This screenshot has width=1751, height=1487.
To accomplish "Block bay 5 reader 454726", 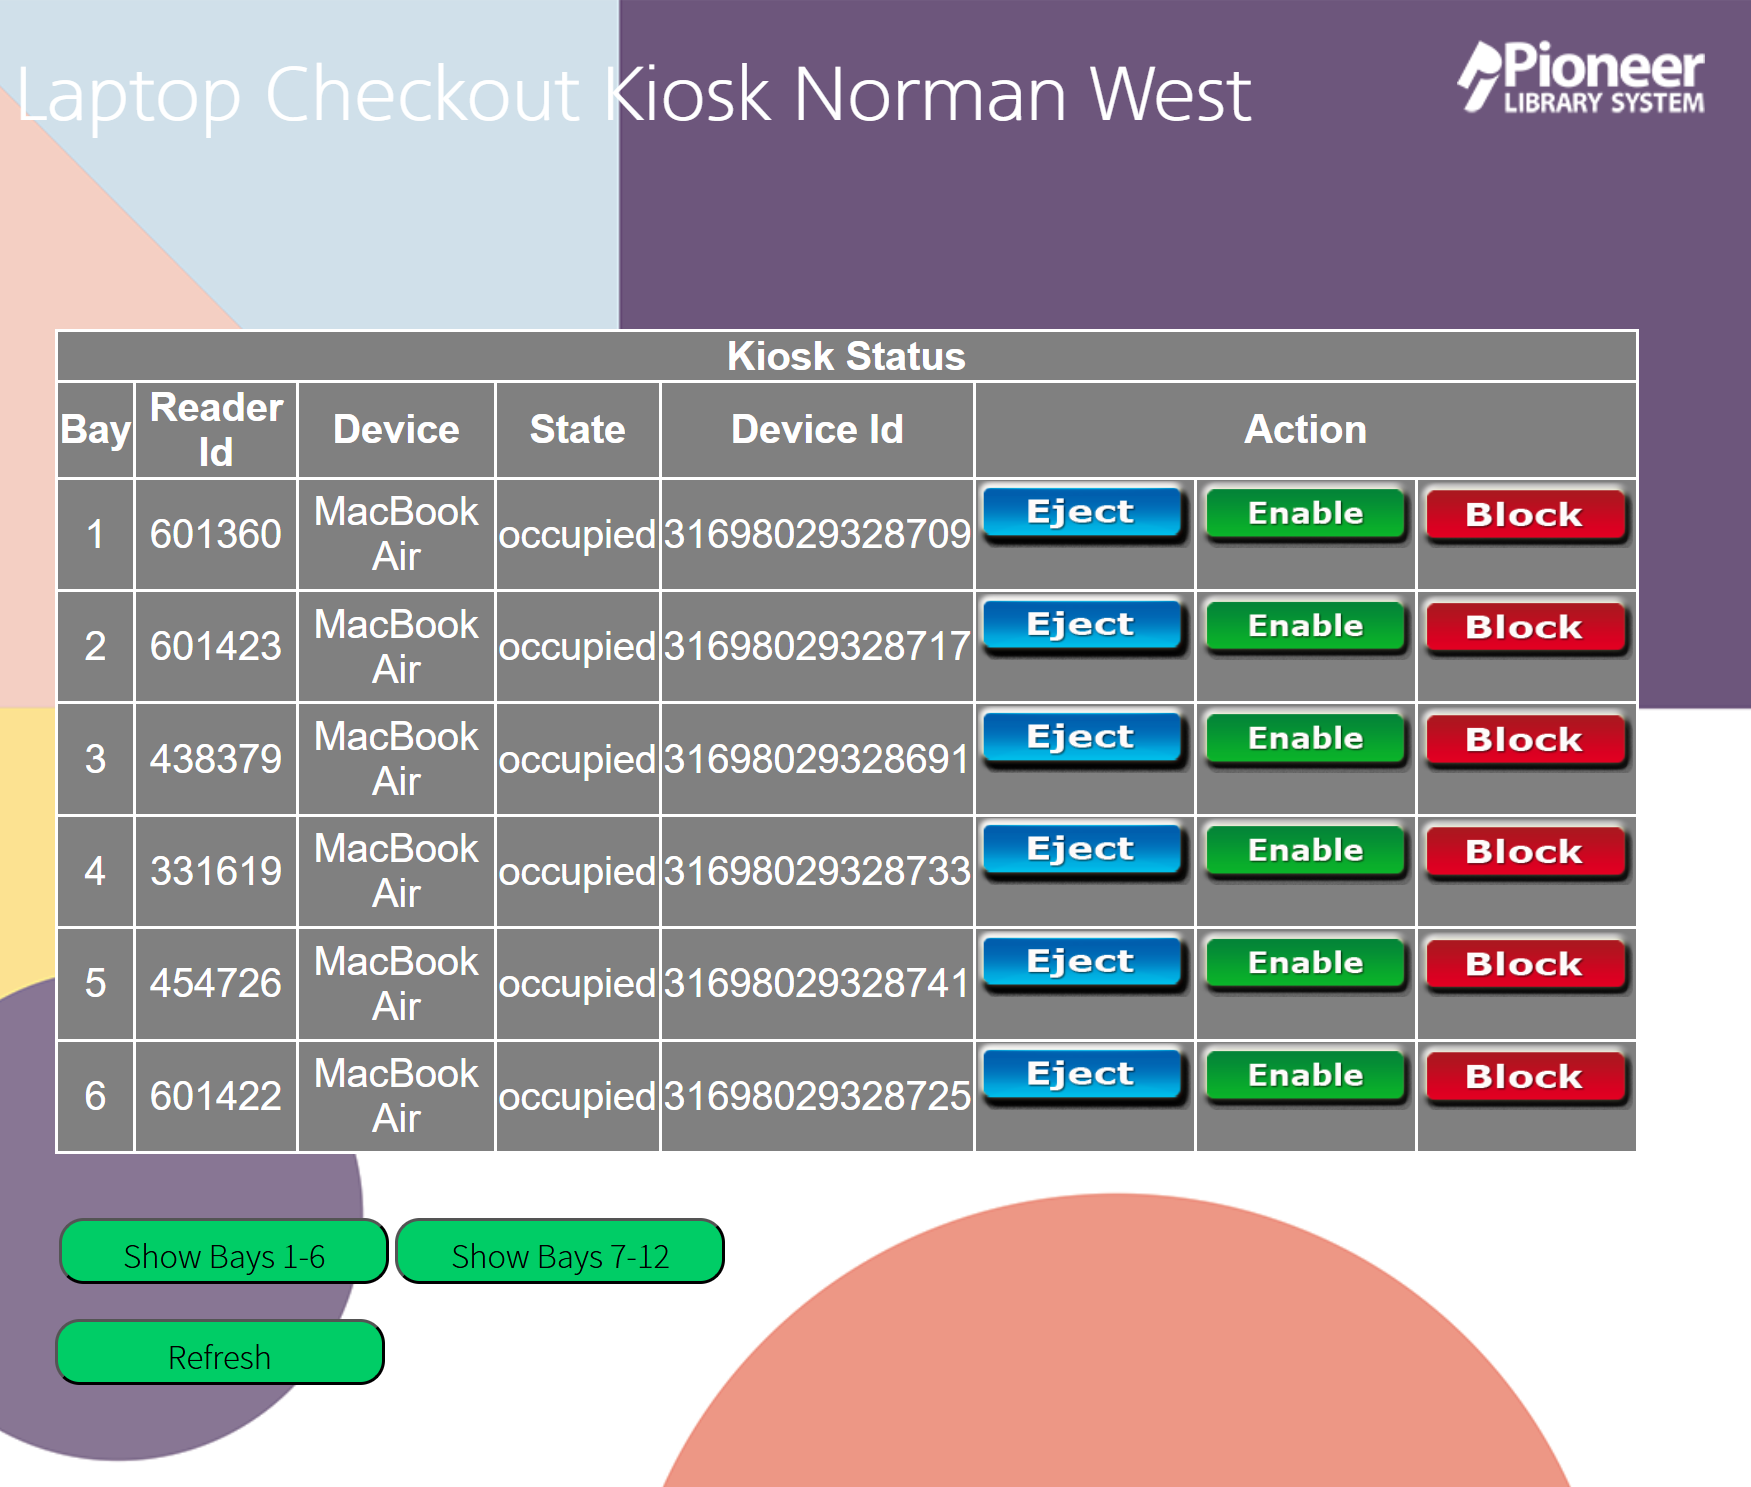I will click(1524, 964).
